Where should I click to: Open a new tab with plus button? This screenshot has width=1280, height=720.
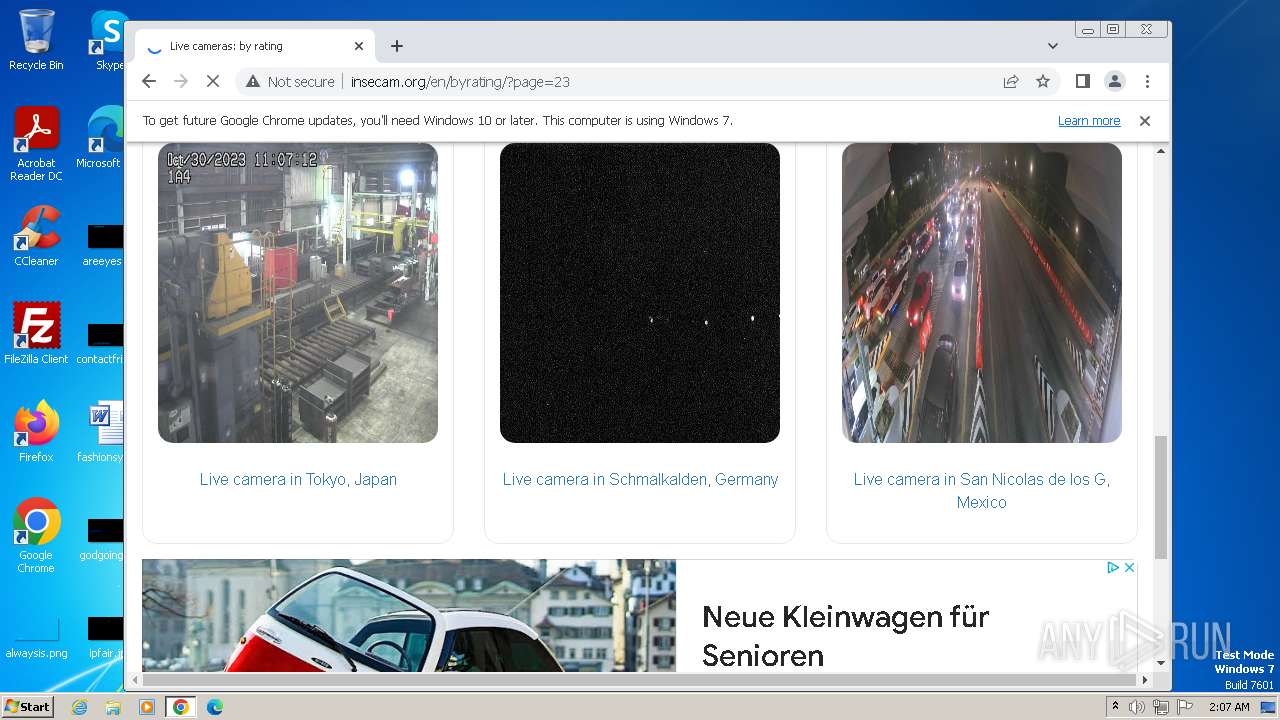click(397, 46)
